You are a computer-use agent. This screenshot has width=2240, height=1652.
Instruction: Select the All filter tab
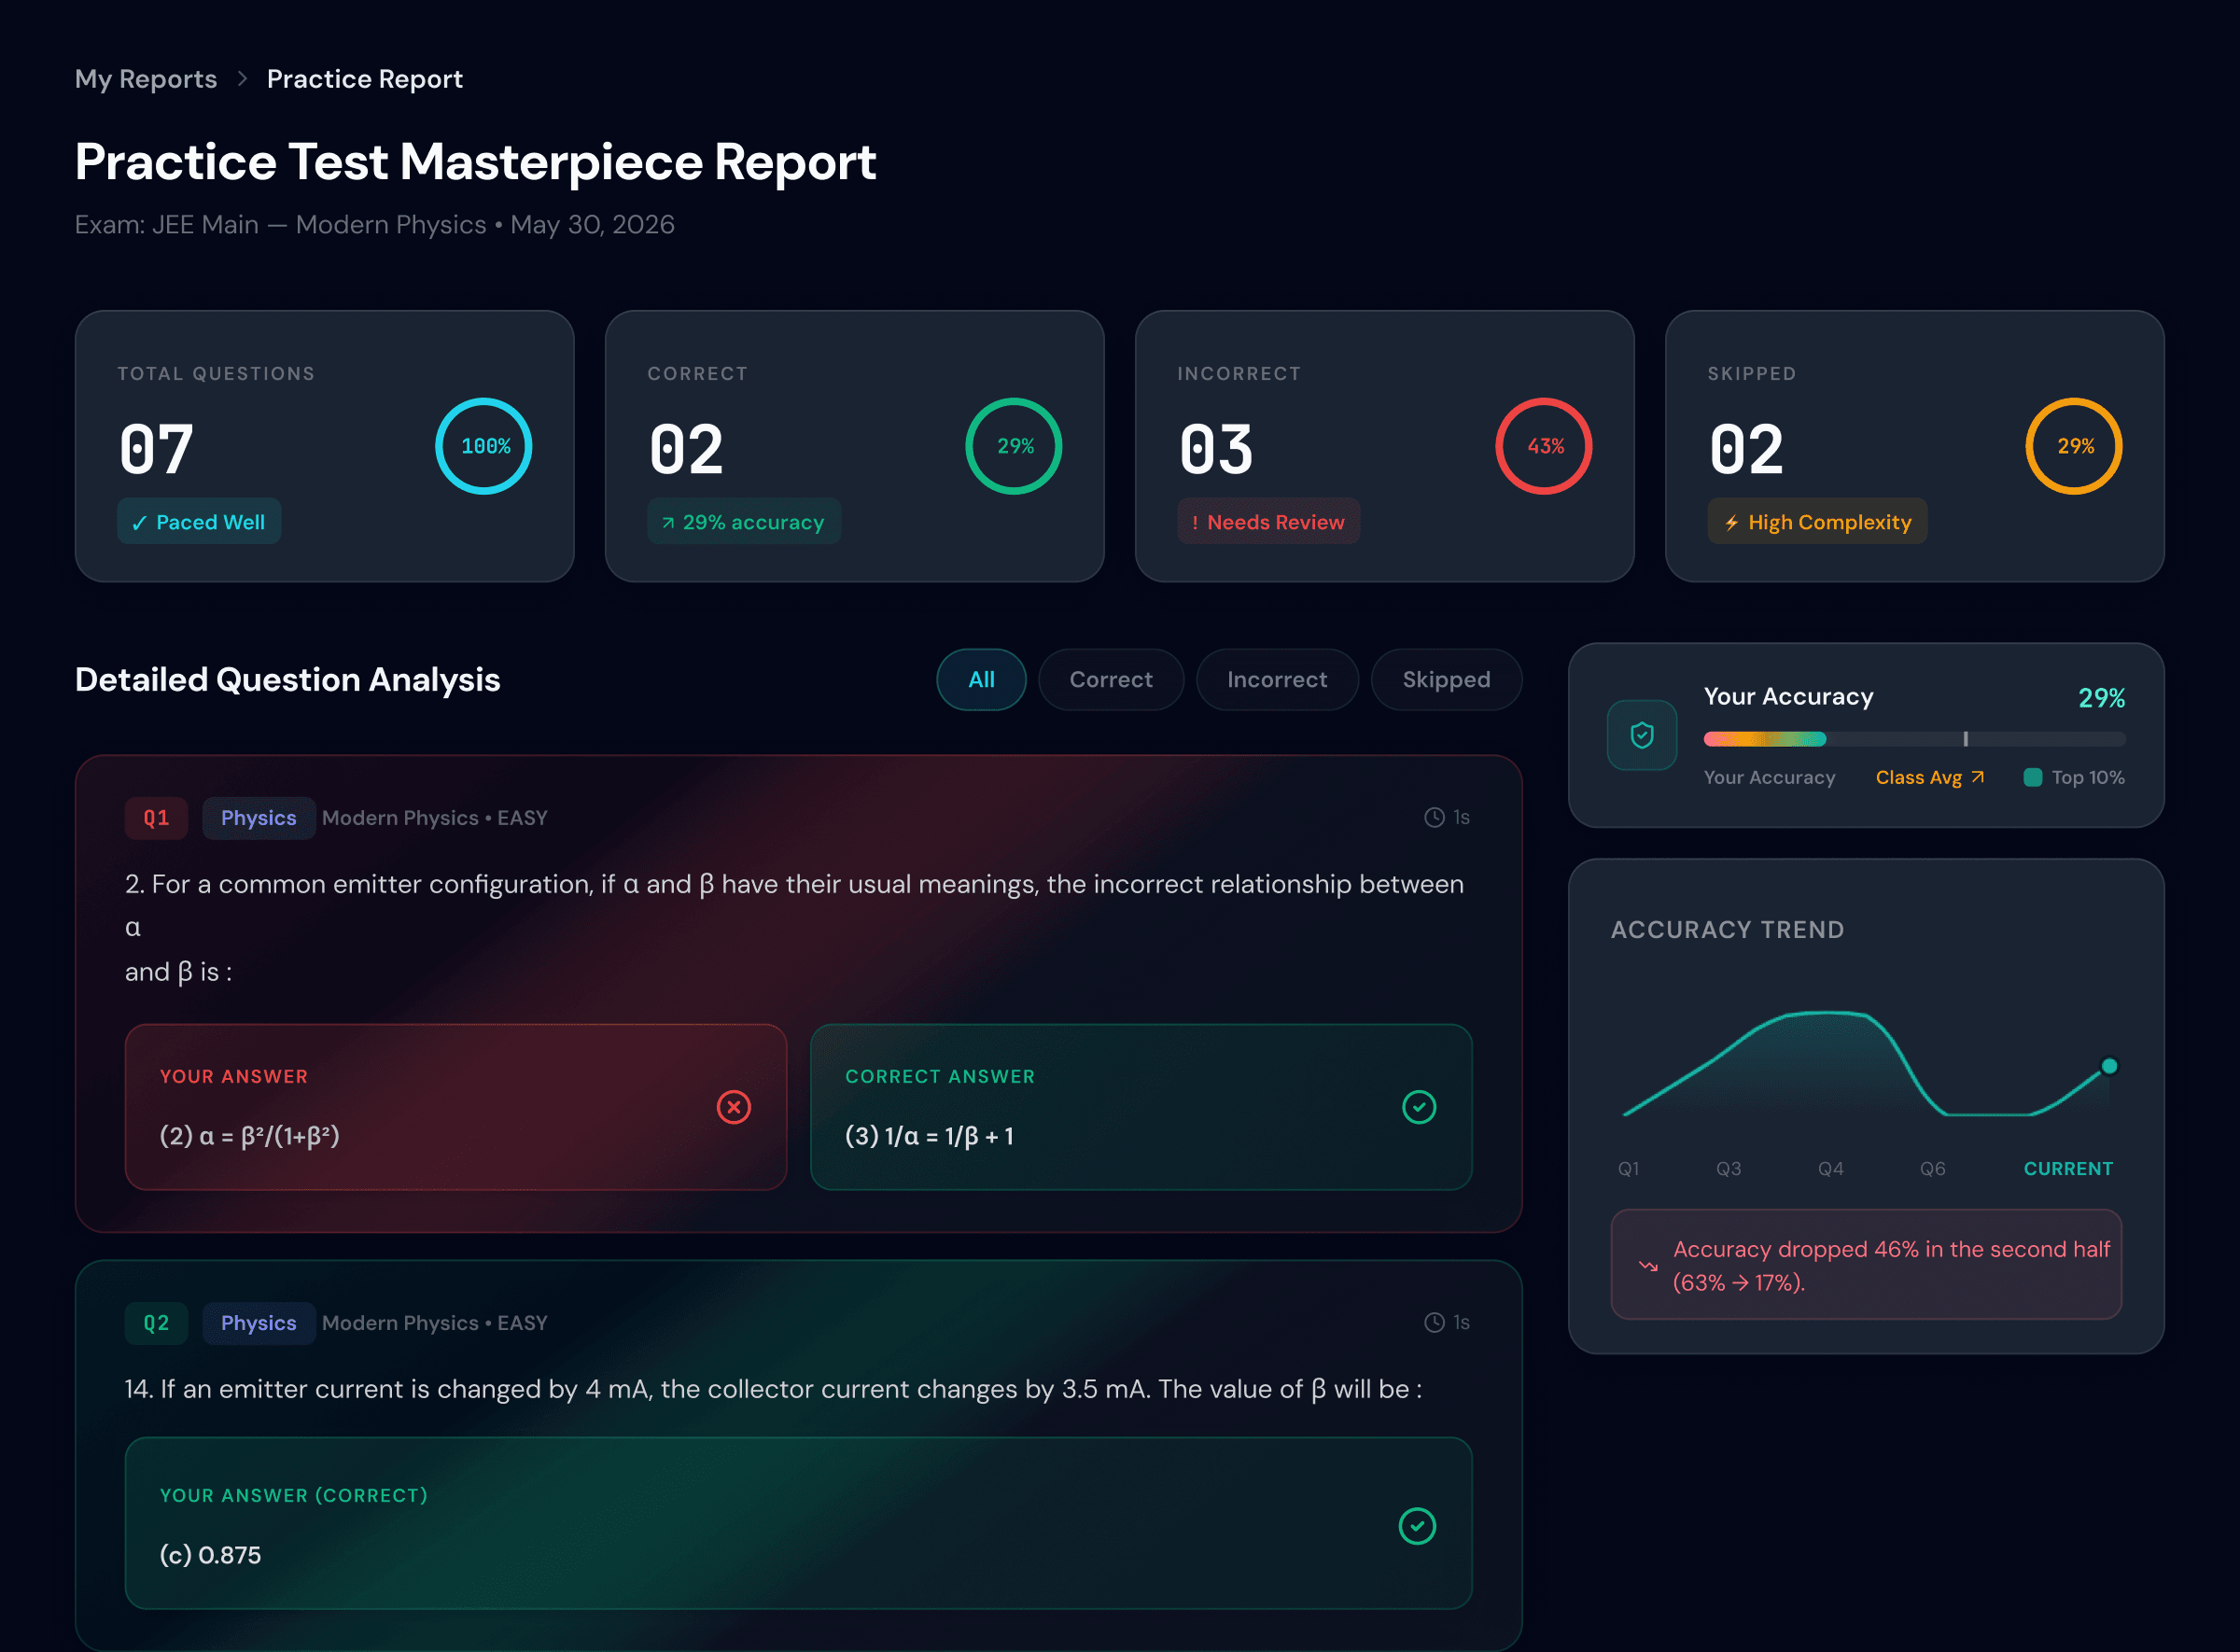point(981,680)
